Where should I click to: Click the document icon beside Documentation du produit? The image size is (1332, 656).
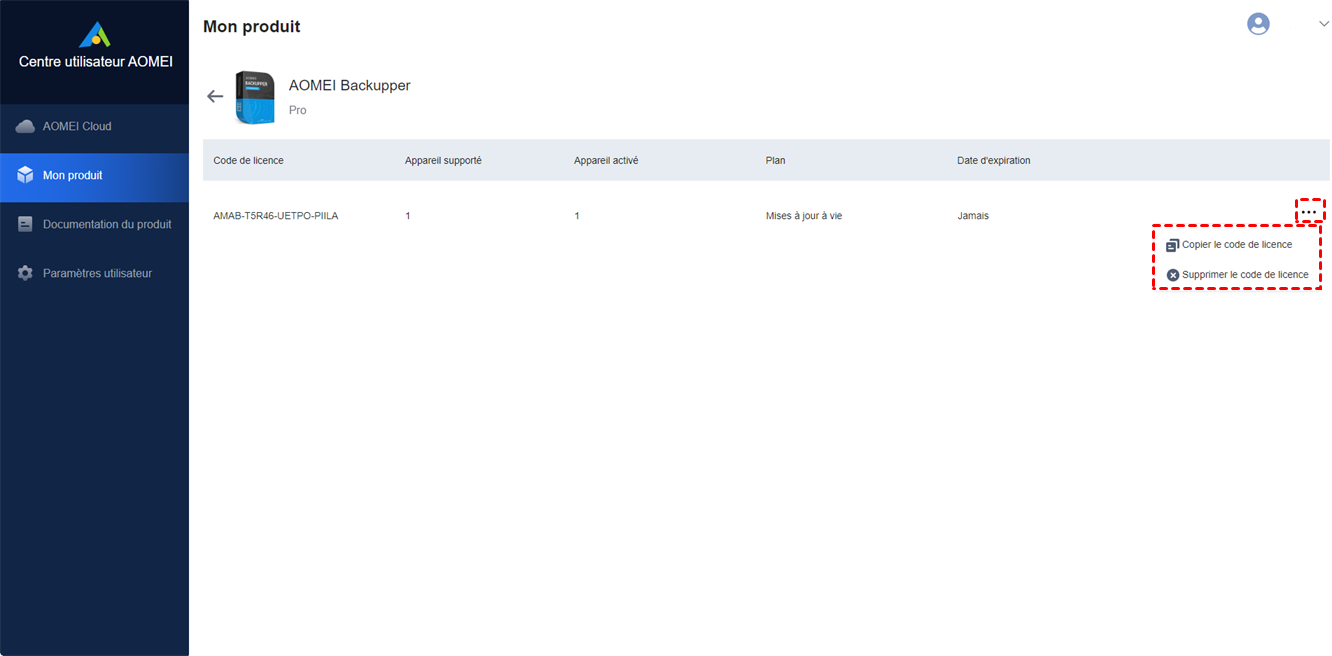25,224
